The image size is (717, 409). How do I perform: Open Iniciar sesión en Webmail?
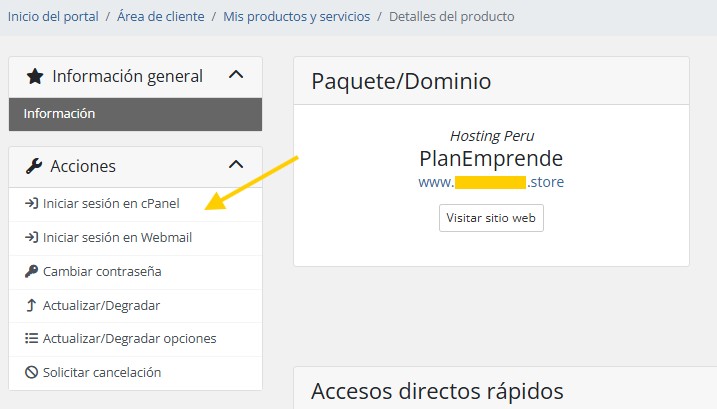pos(135,238)
